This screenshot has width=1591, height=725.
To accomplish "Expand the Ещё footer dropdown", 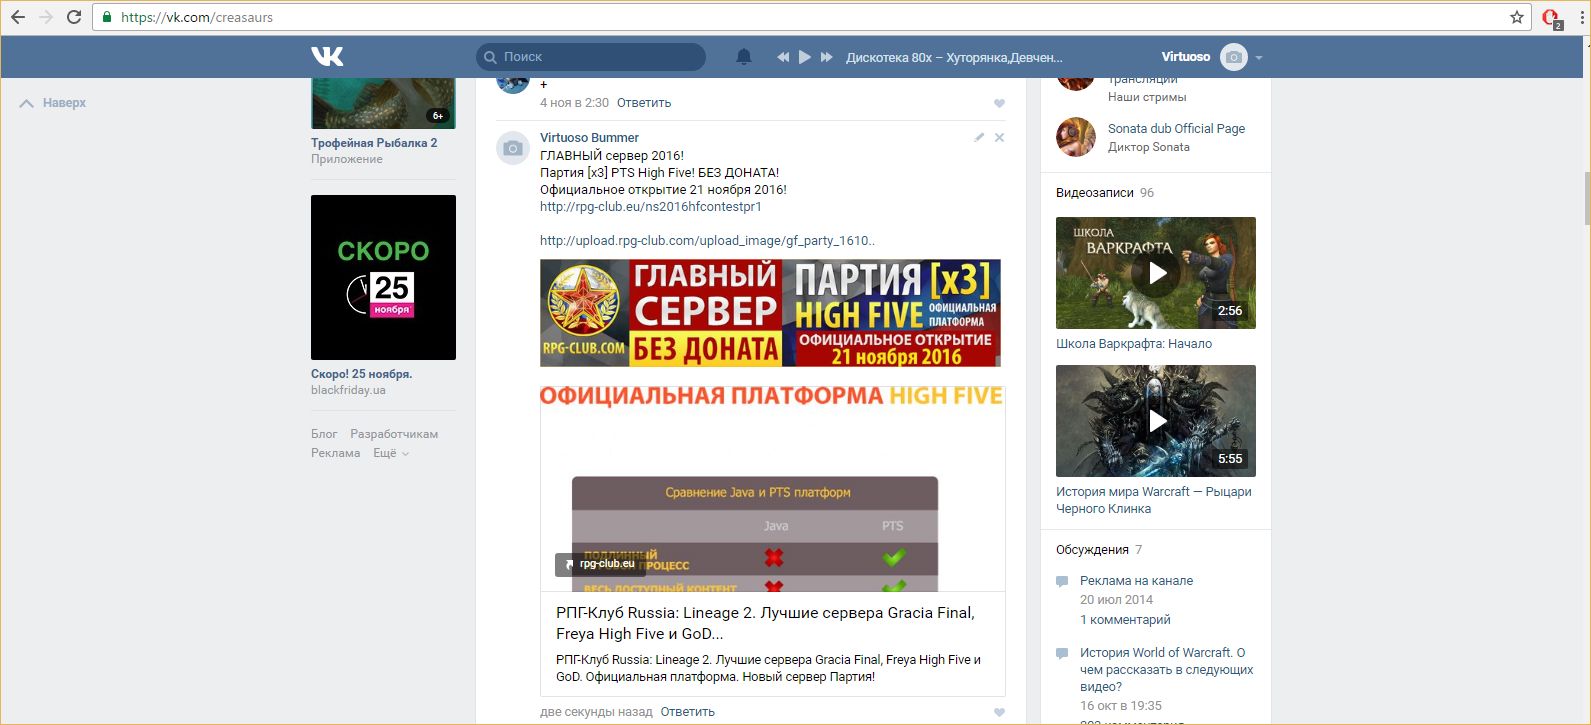I will [391, 453].
